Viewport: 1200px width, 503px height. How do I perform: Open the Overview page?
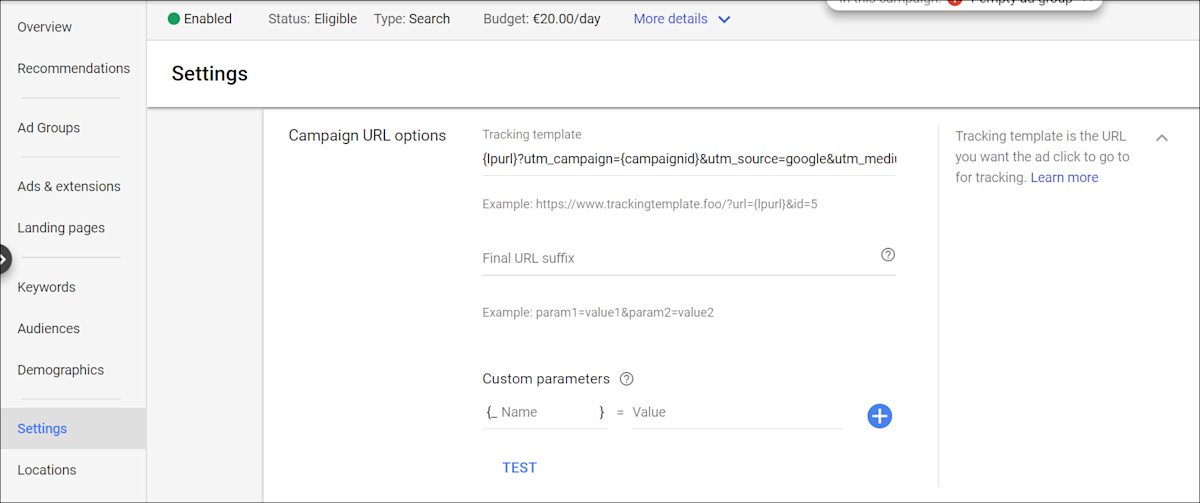(x=45, y=26)
